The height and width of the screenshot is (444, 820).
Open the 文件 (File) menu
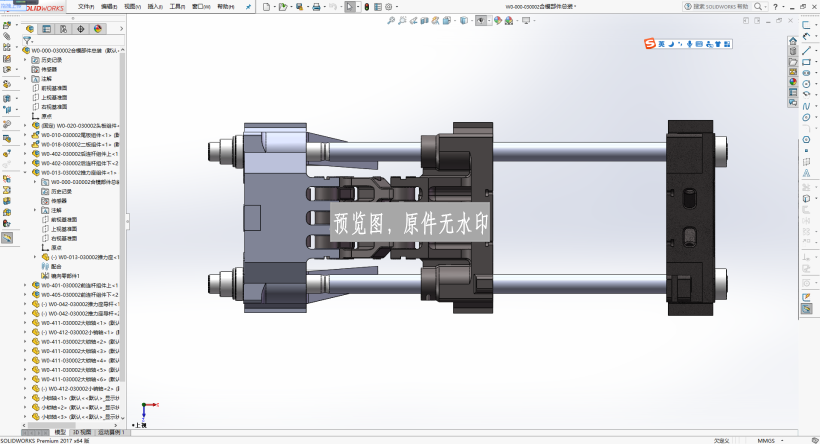tap(86, 7)
